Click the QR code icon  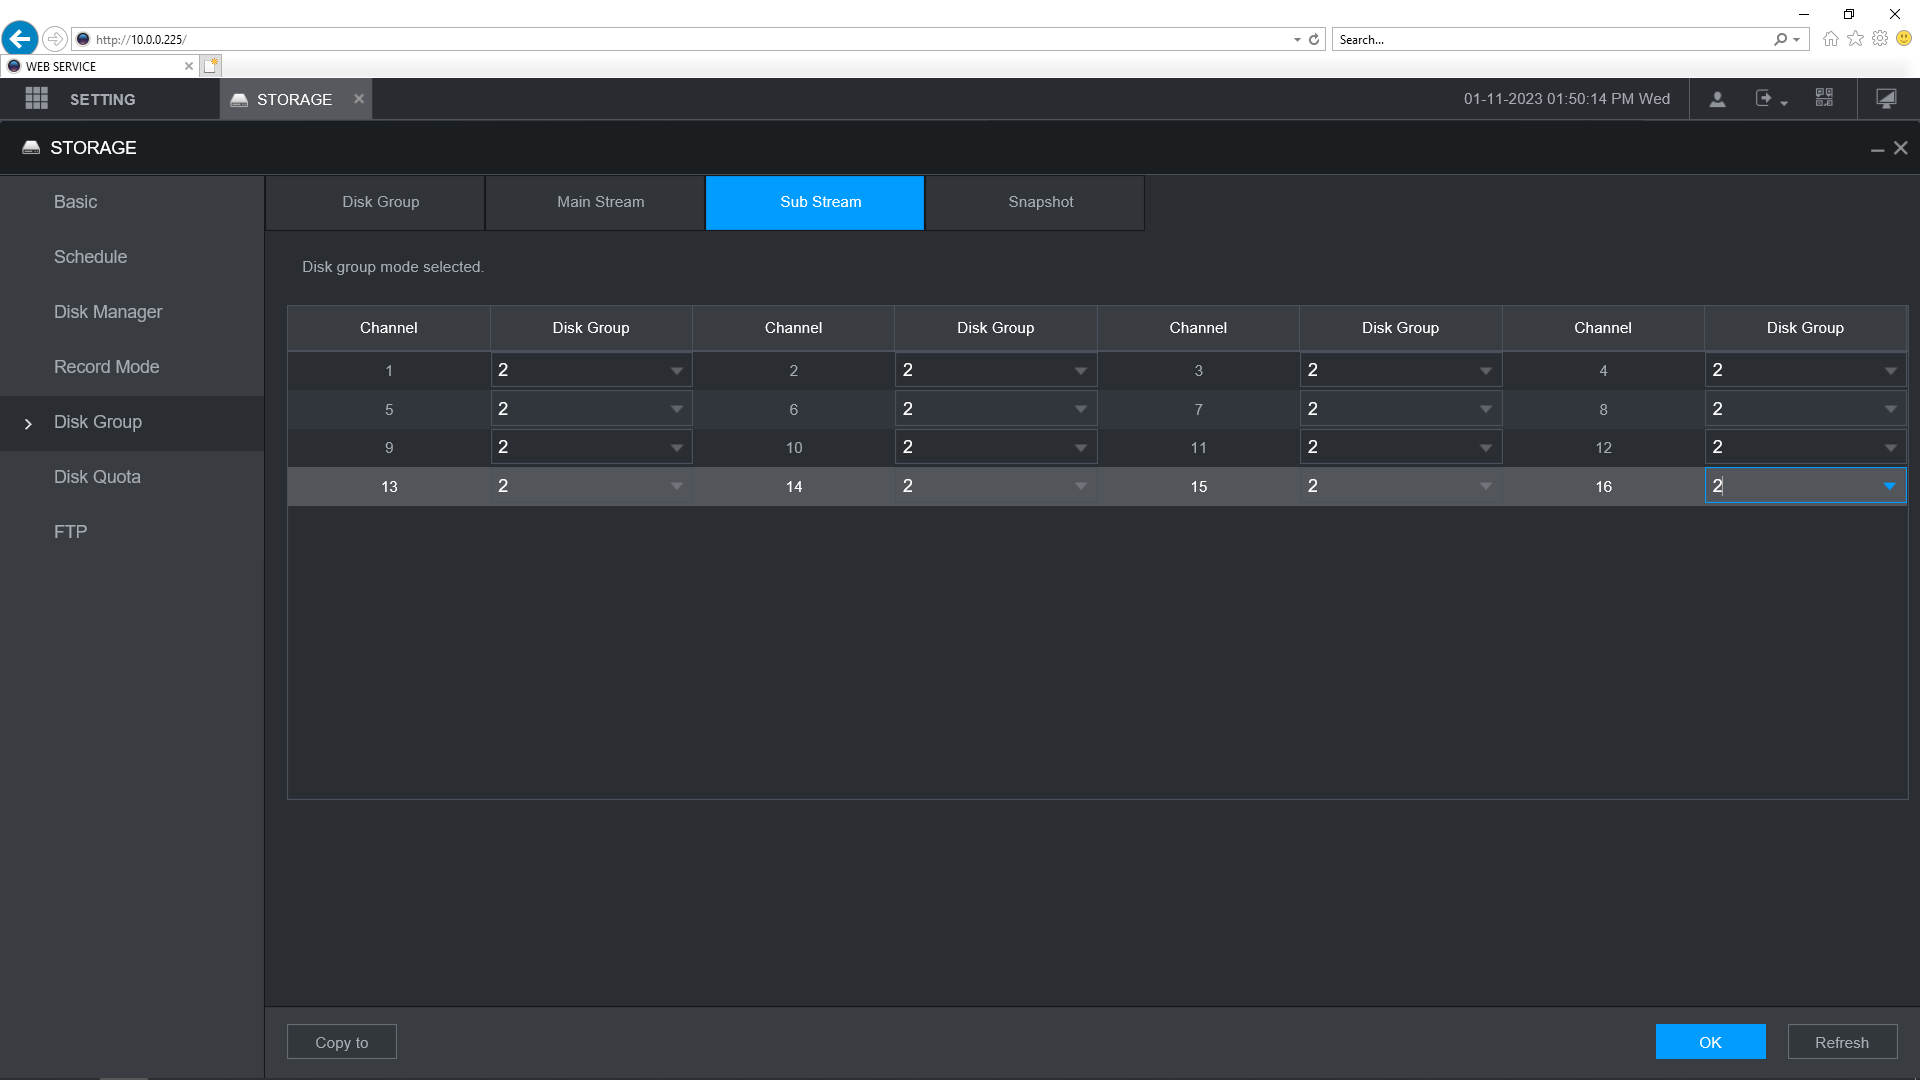[x=1824, y=98]
